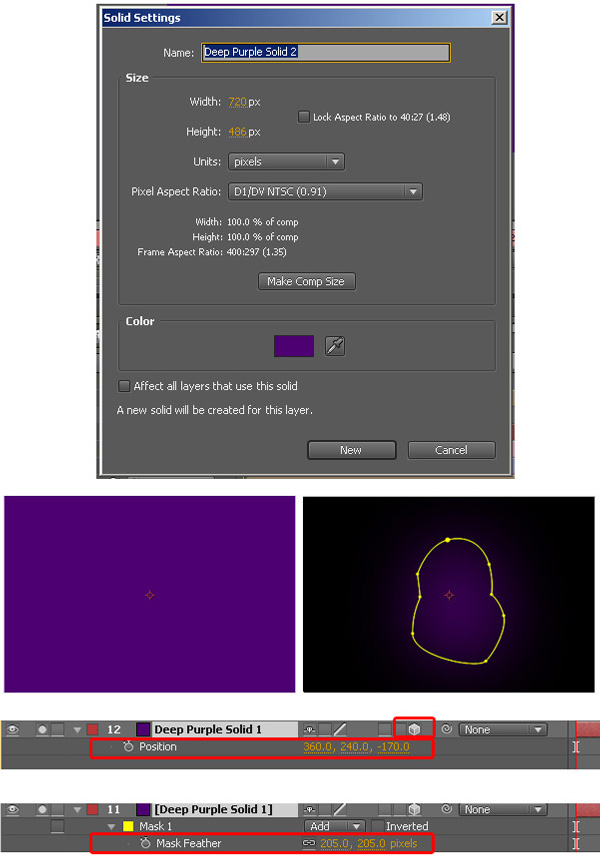Click the yellow Mask 1 color swatch
This screenshot has width=600, height=866.
[x=128, y=826]
